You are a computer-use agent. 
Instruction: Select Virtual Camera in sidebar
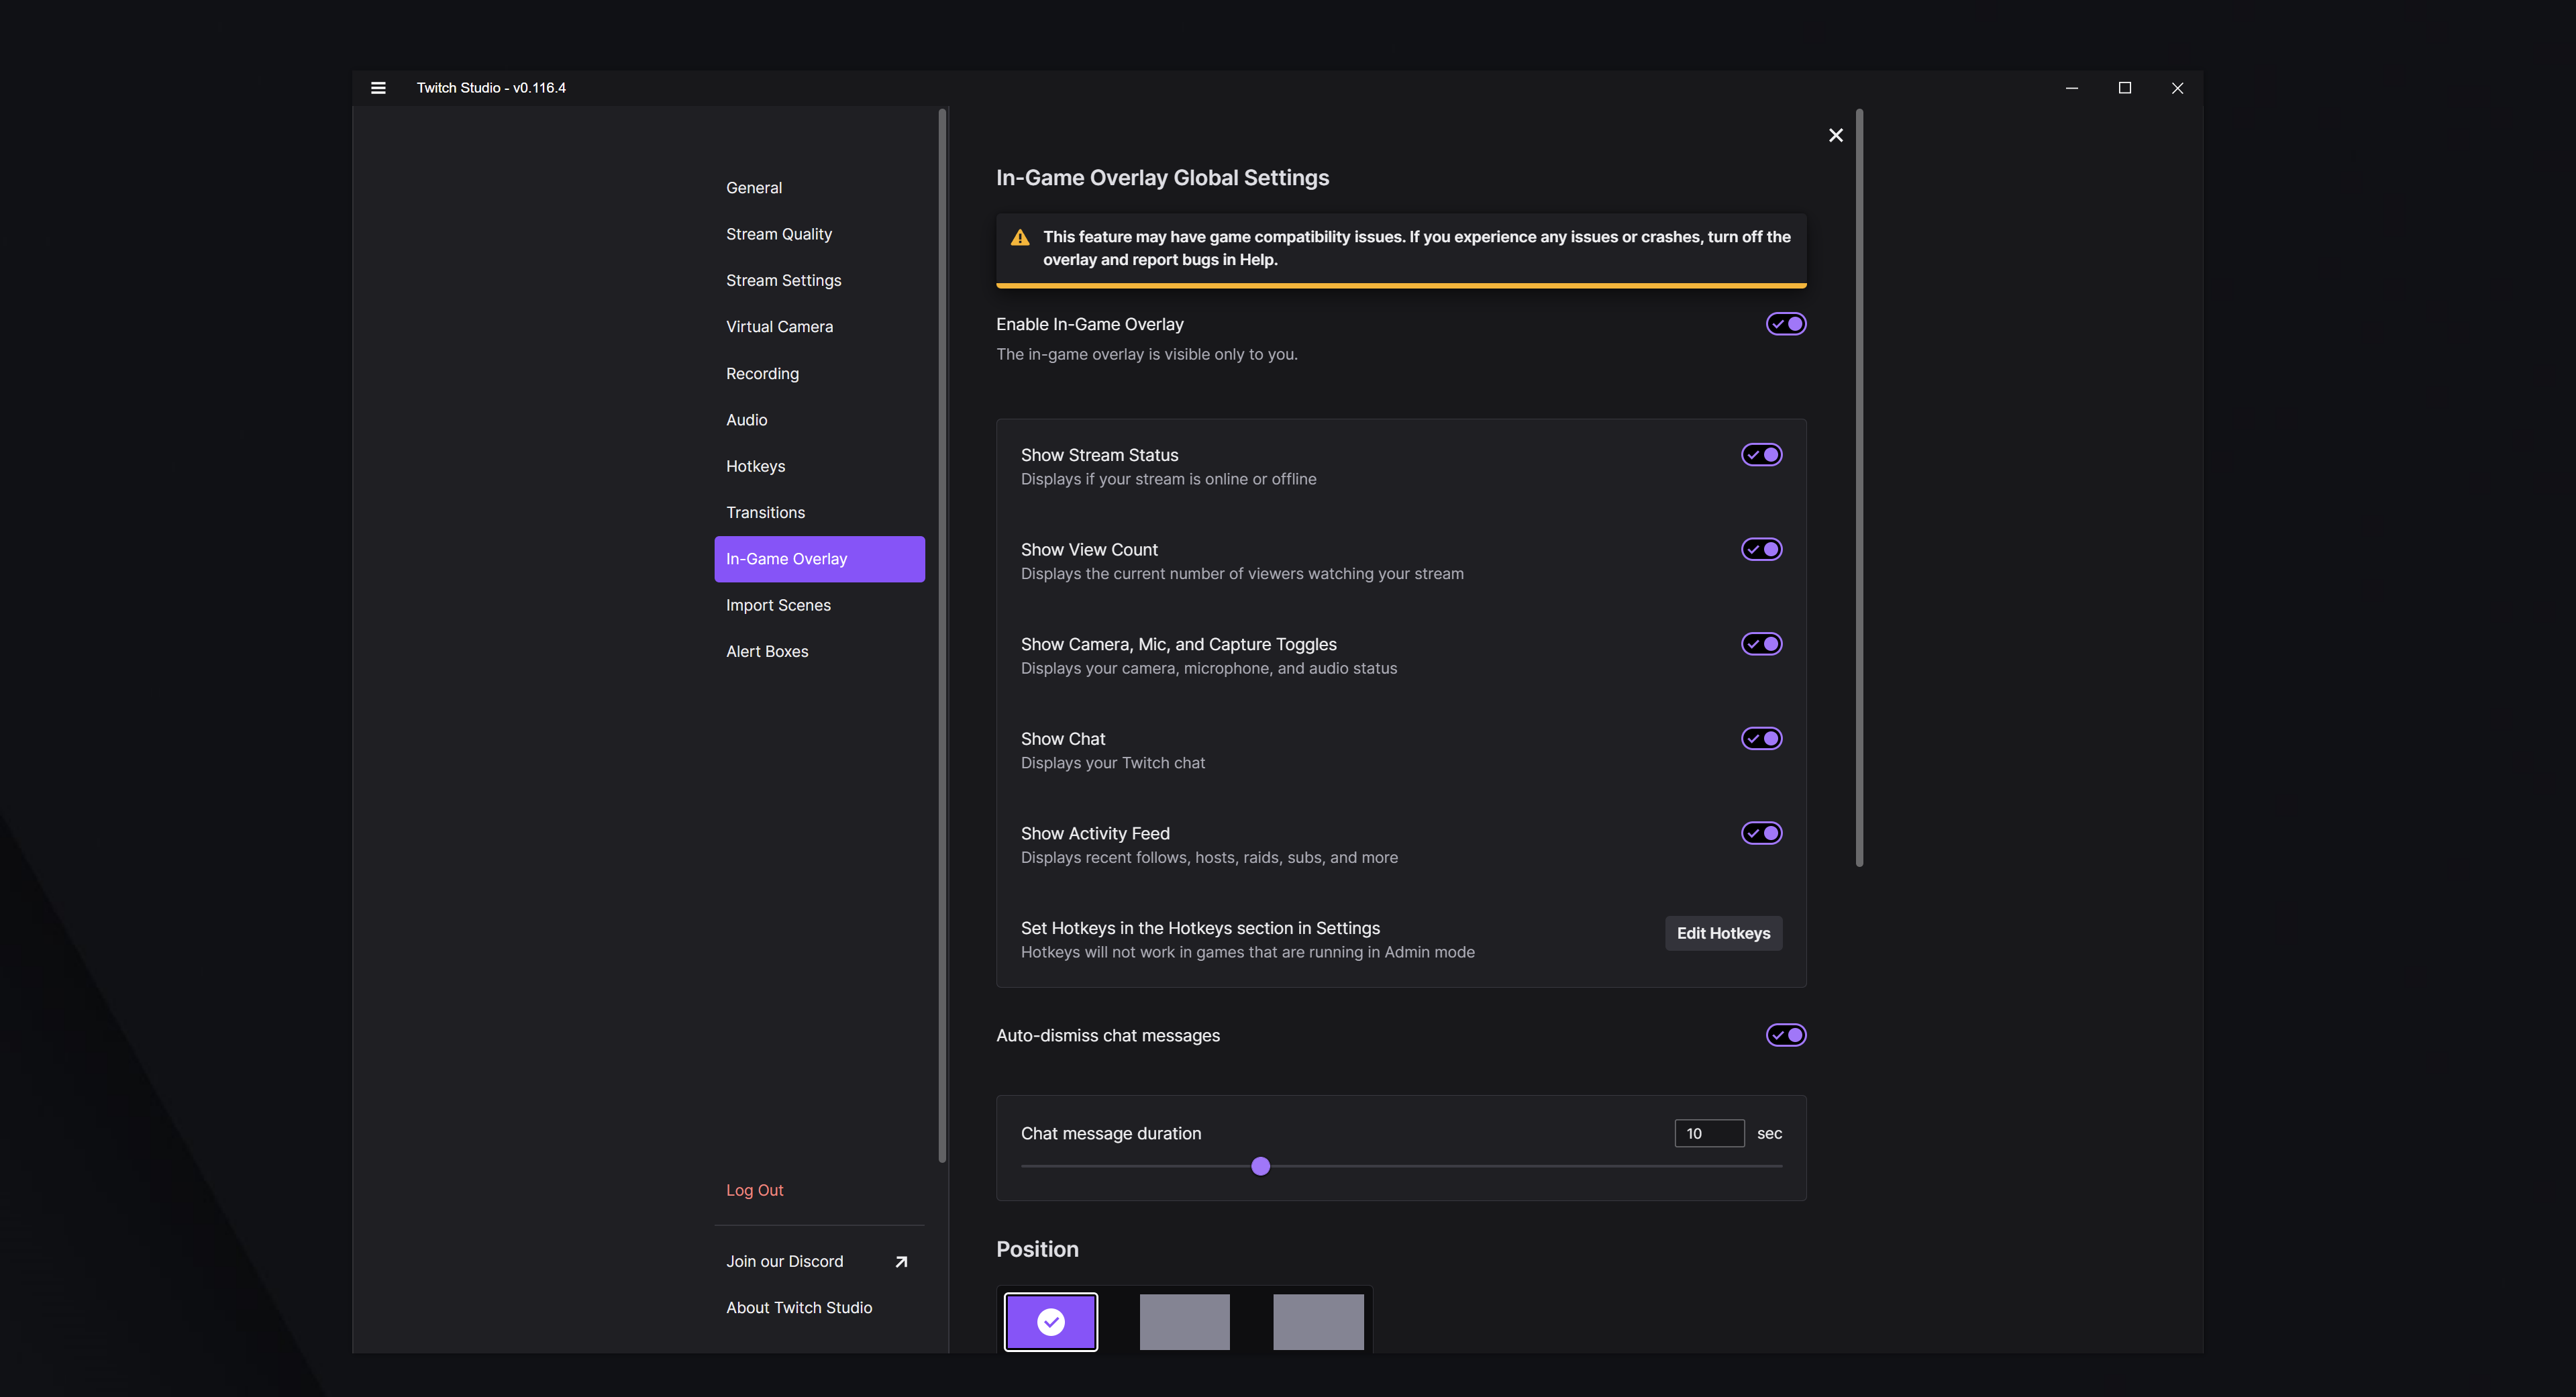tap(819, 327)
